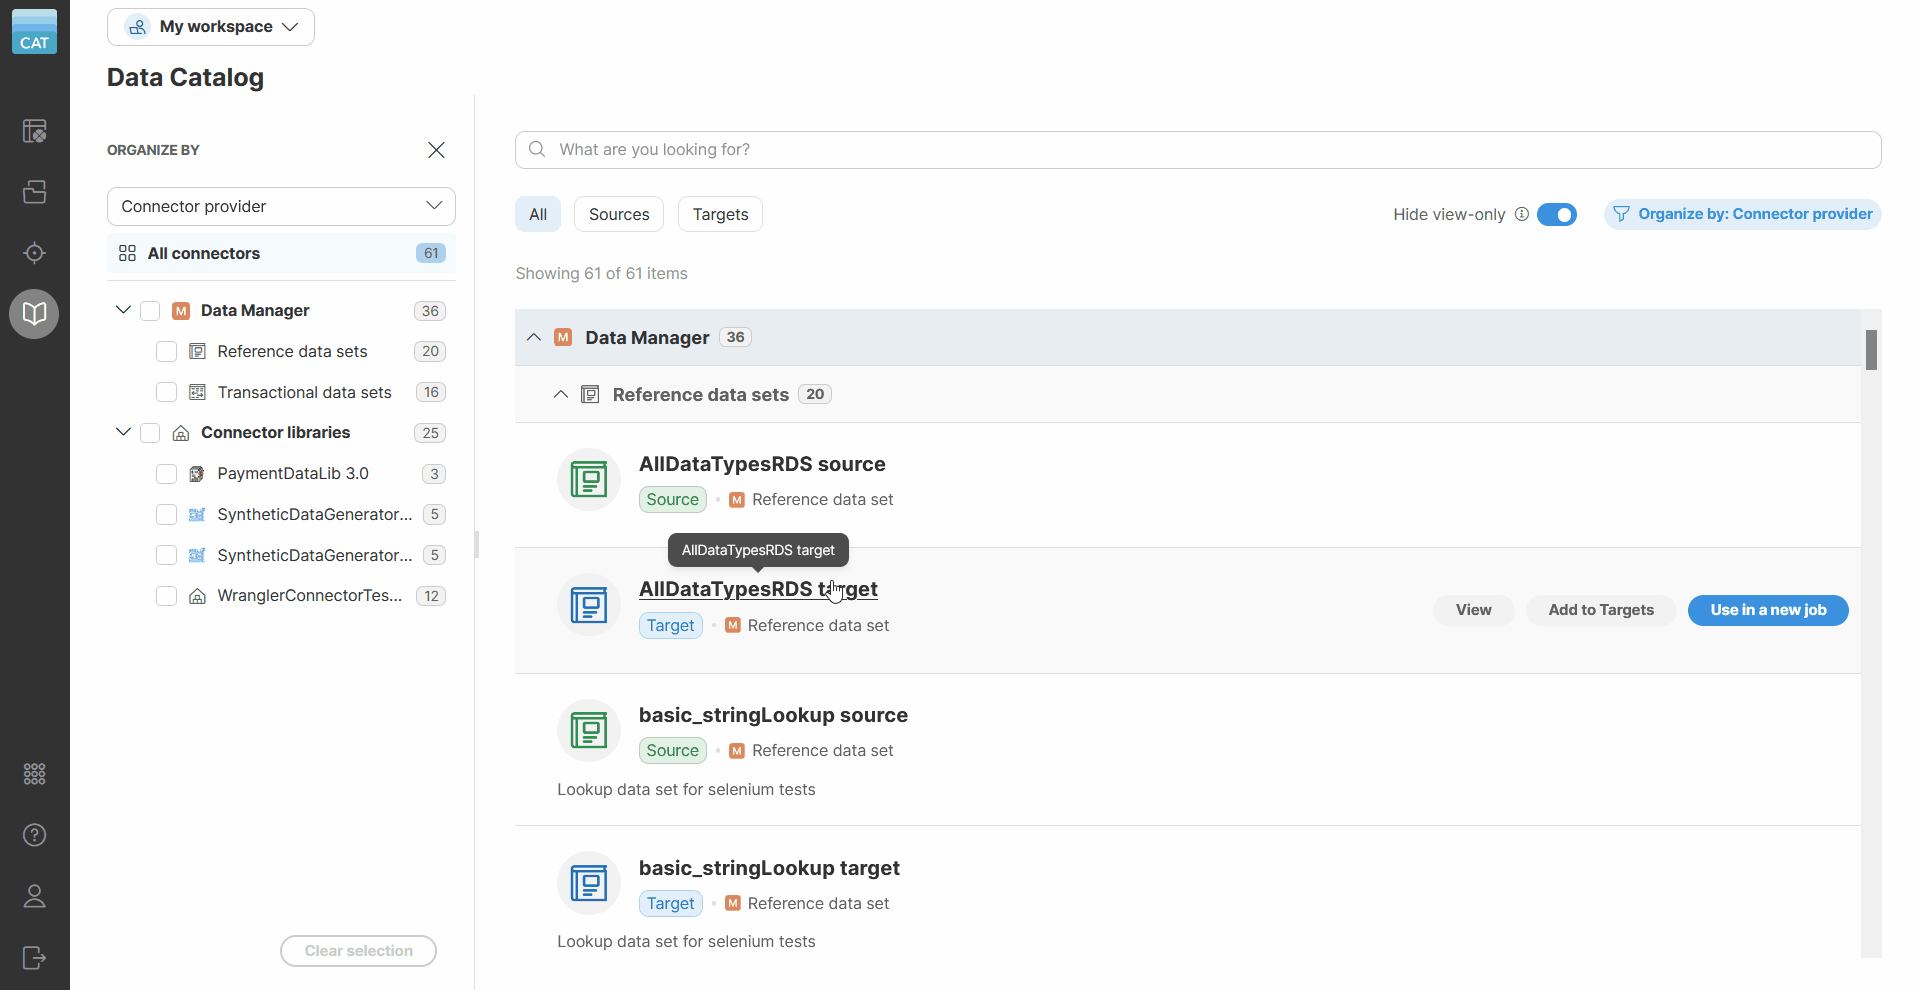1916x990 pixels.
Task: Check first SyntheticDataGenerator checkbox
Action: [x=166, y=515]
